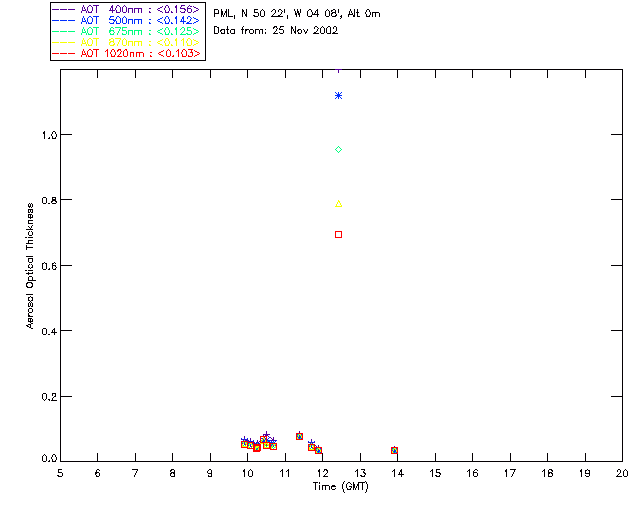Click the y-axis label 0.8
Image resolution: width=640 pixels, height=512 pixels.
click(x=49, y=200)
